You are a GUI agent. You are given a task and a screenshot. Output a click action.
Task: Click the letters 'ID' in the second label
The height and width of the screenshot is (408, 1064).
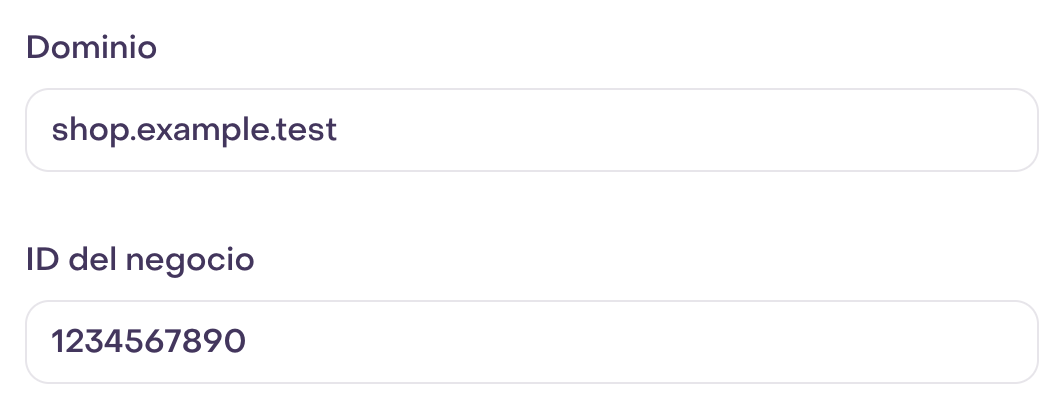(43, 259)
